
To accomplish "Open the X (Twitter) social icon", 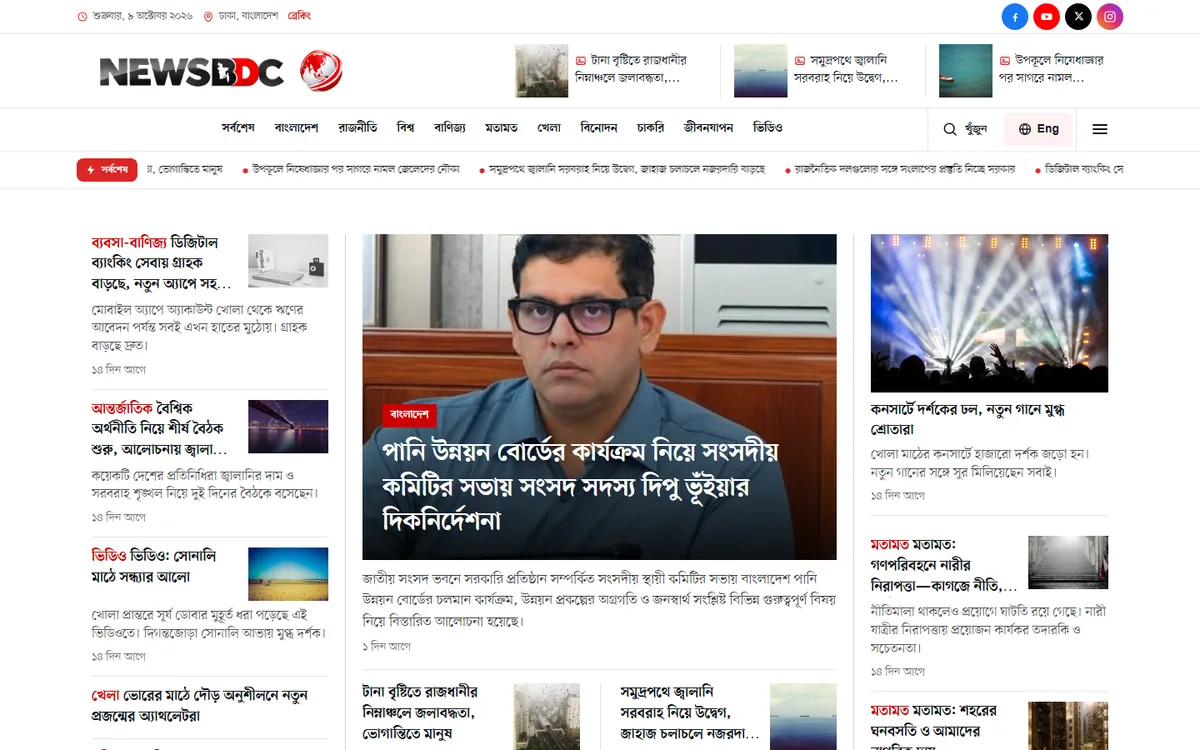I will (x=1078, y=17).
